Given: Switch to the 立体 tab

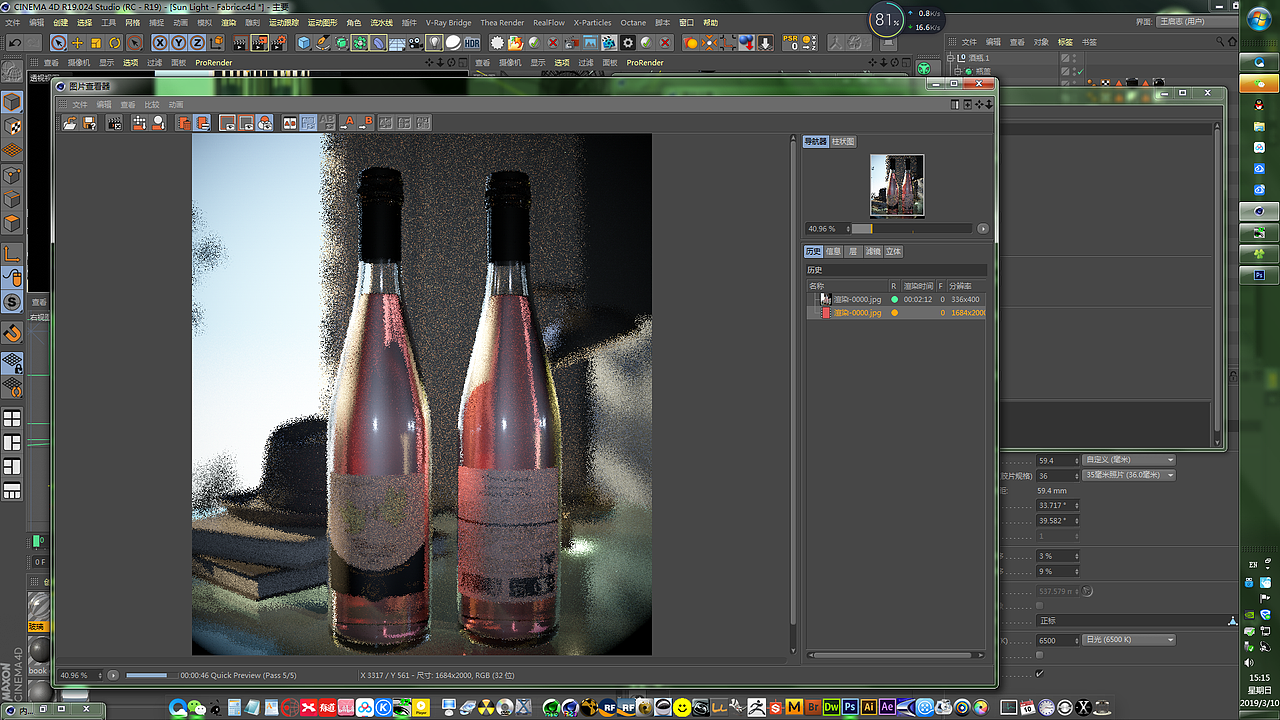Looking at the screenshot, I should (894, 251).
